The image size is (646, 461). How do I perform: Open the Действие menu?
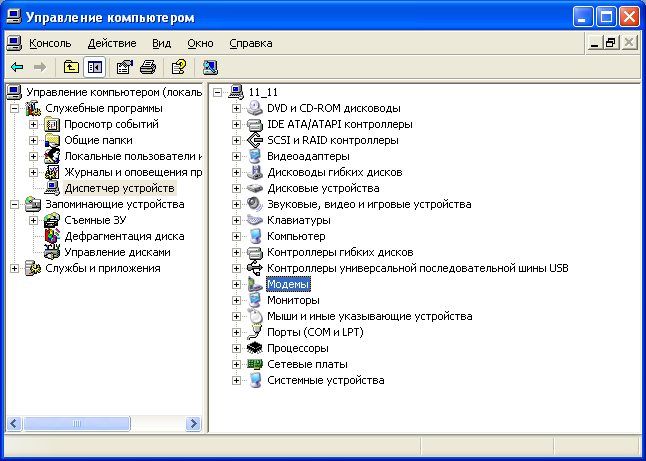[x=112, y=43]
